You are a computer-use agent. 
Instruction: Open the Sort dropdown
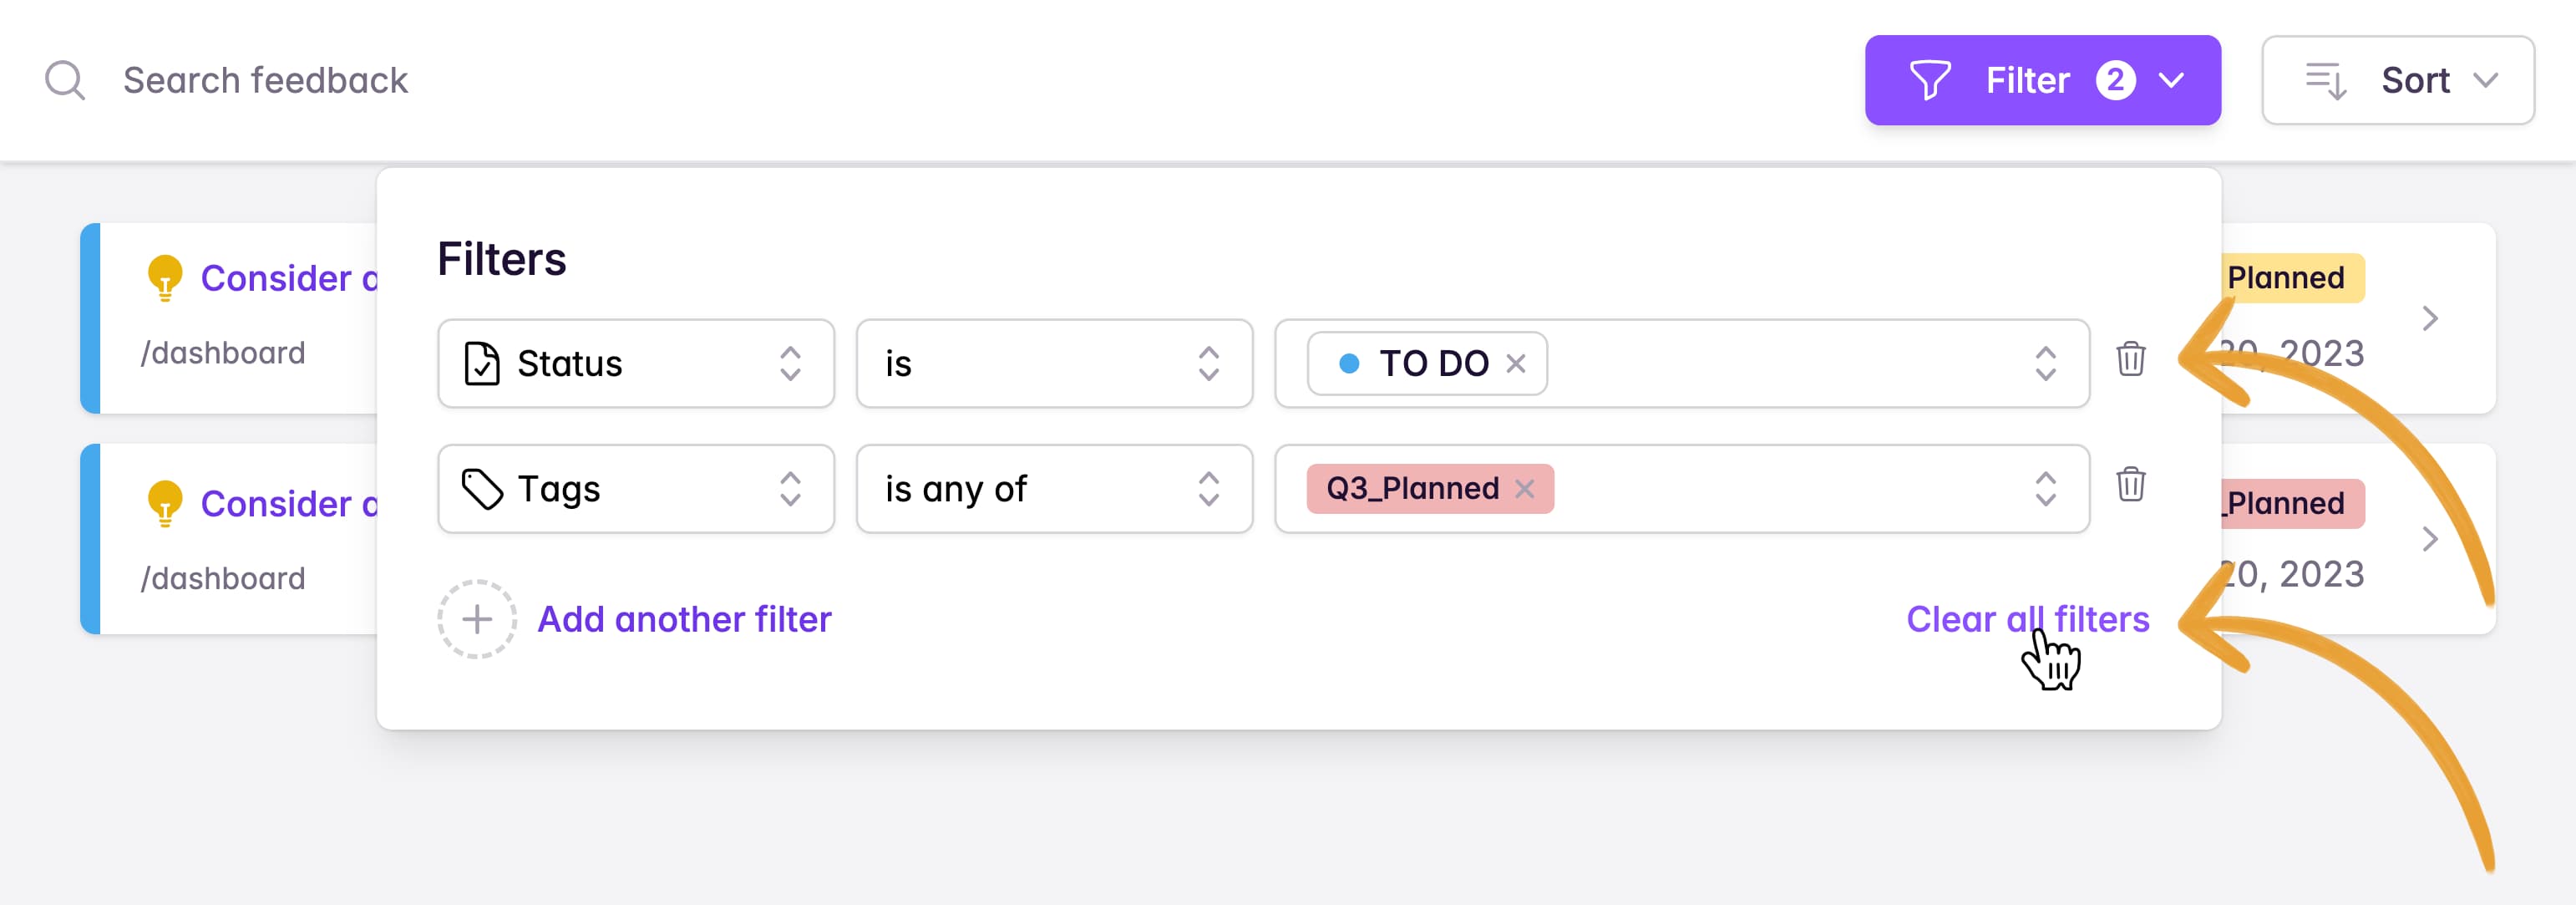pos(2397,80)
